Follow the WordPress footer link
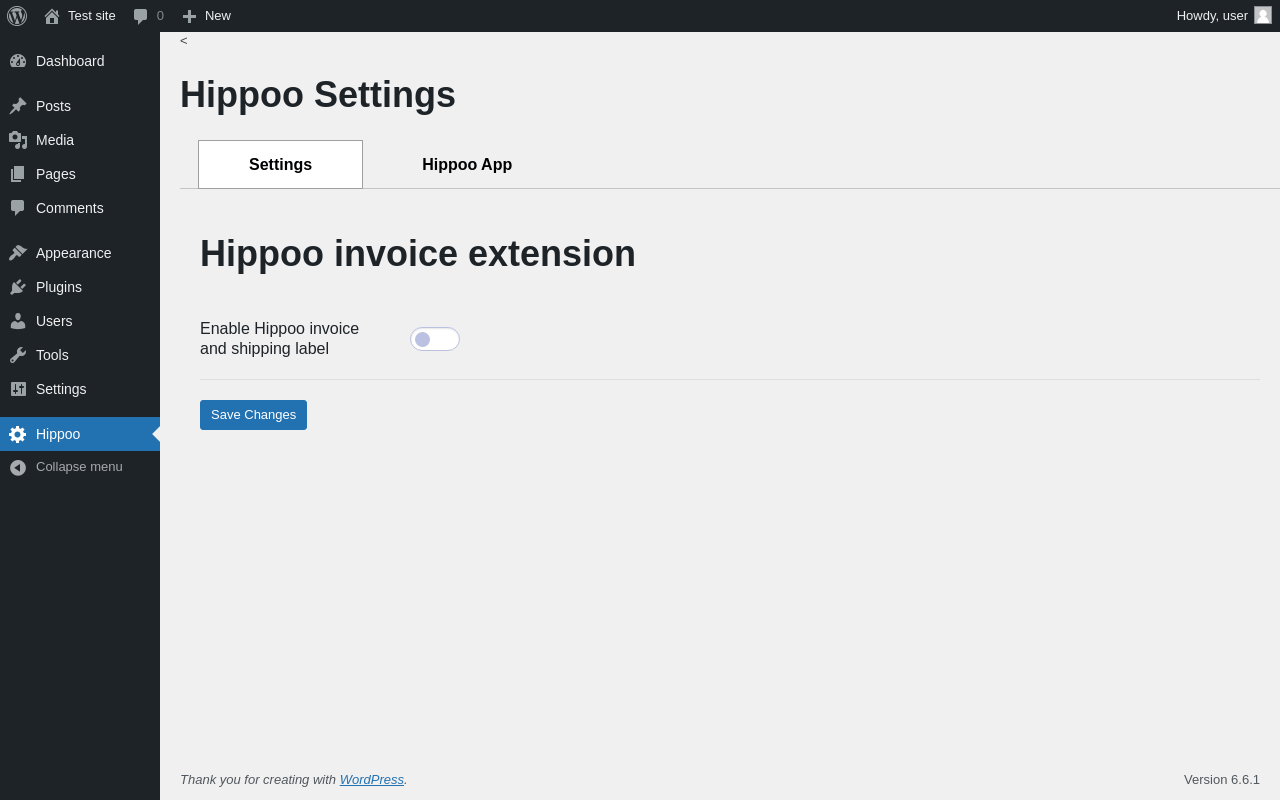Screen dimensions: 1280x800 pos(371,780)
